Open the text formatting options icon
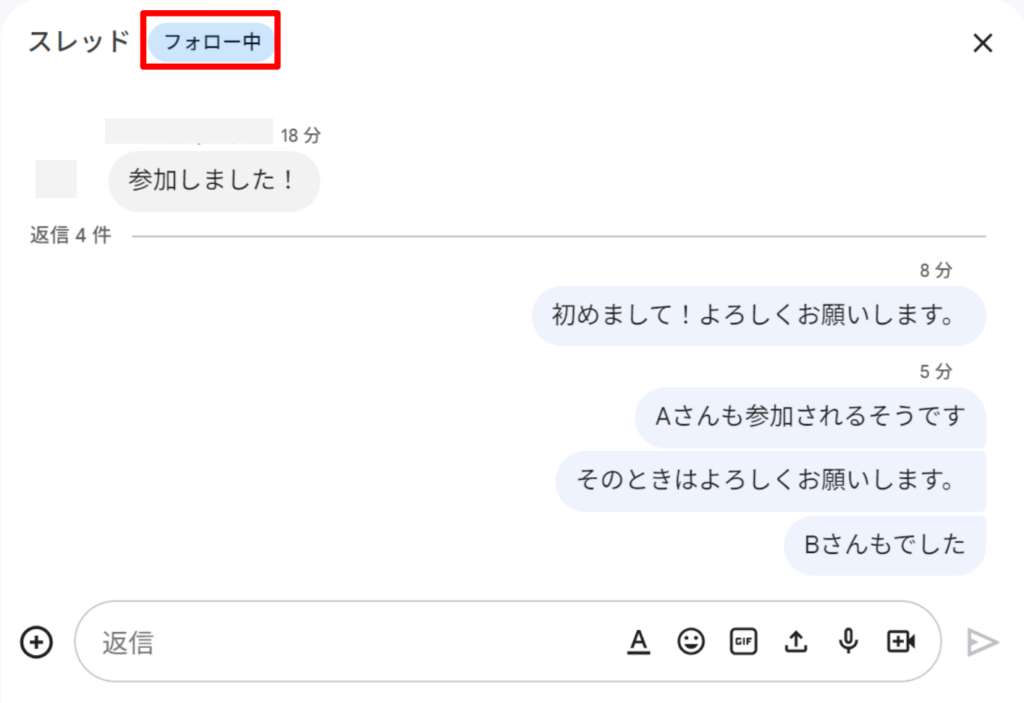 (638, 641)
